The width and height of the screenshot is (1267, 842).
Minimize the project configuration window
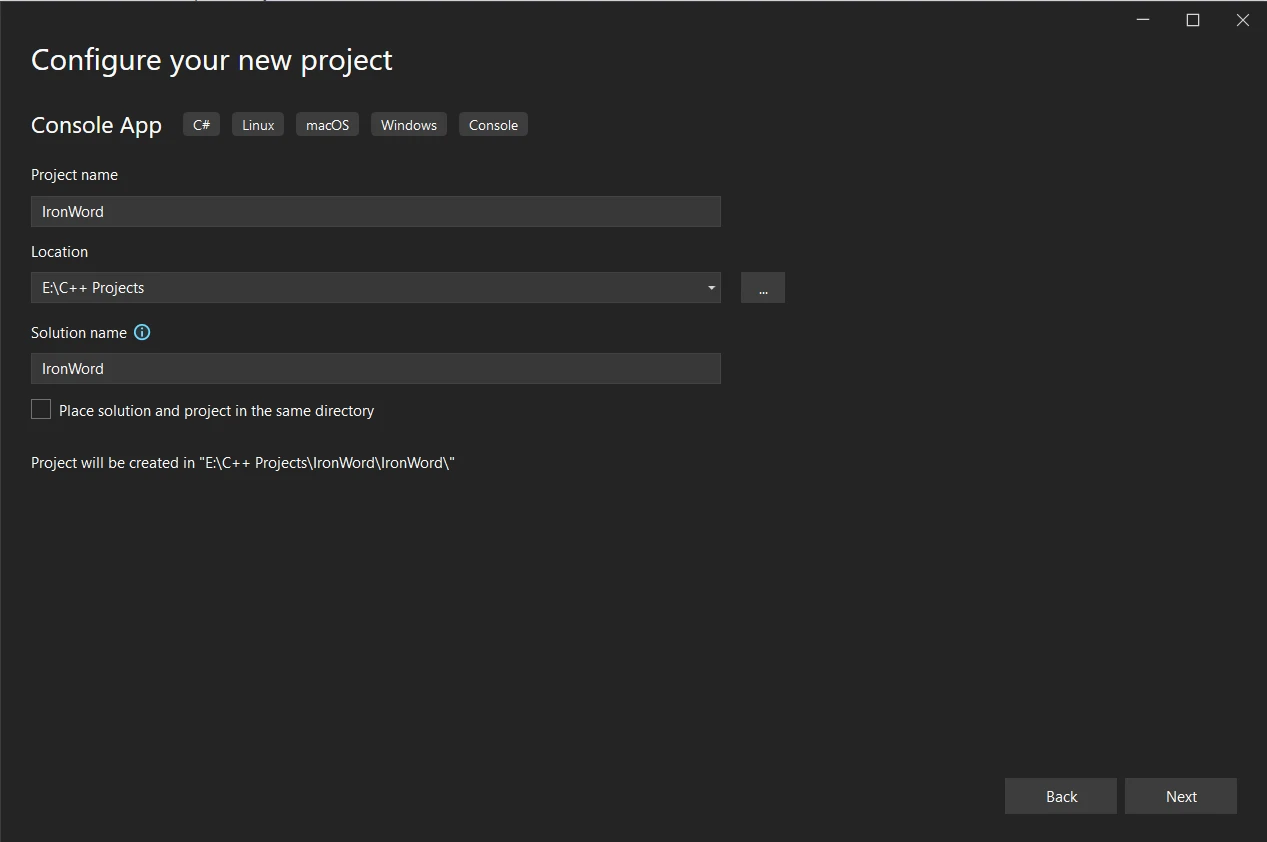[1143, 20]
